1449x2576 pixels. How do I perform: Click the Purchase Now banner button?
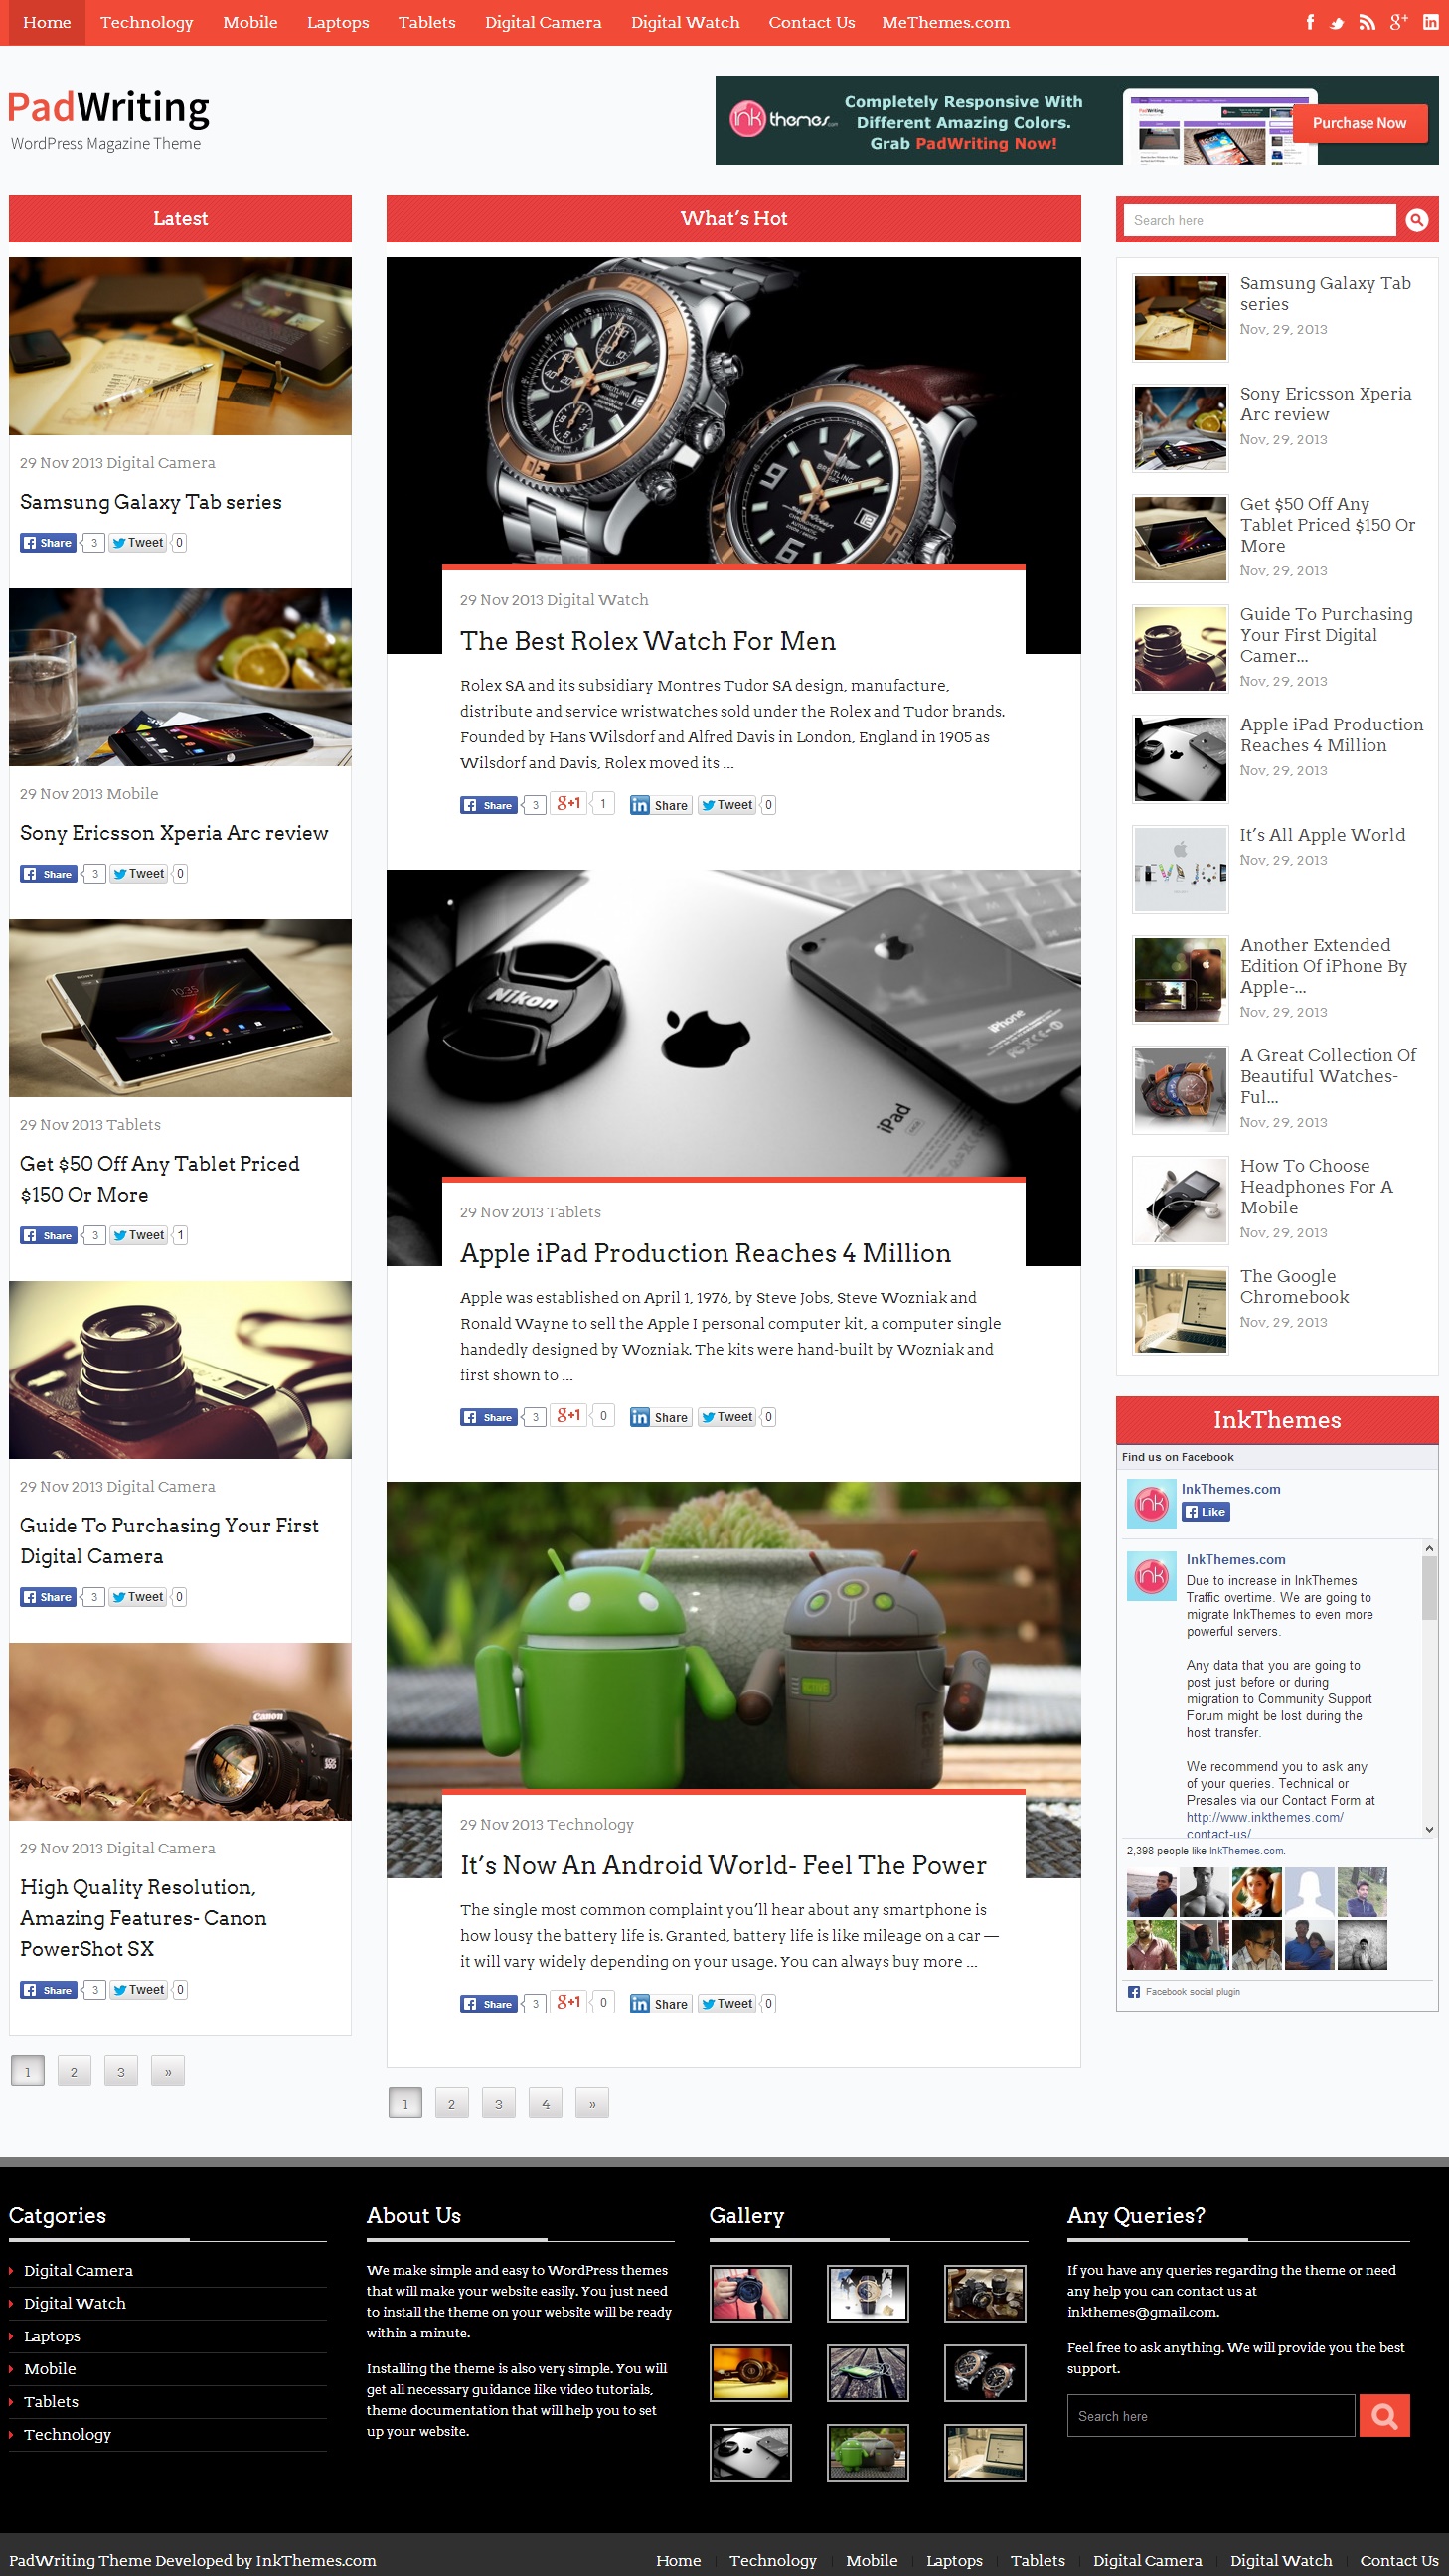tap(1359, 123)
